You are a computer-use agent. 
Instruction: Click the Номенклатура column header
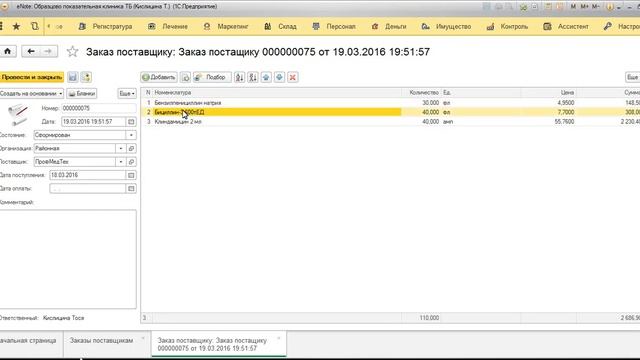click(x=277, y=93)
